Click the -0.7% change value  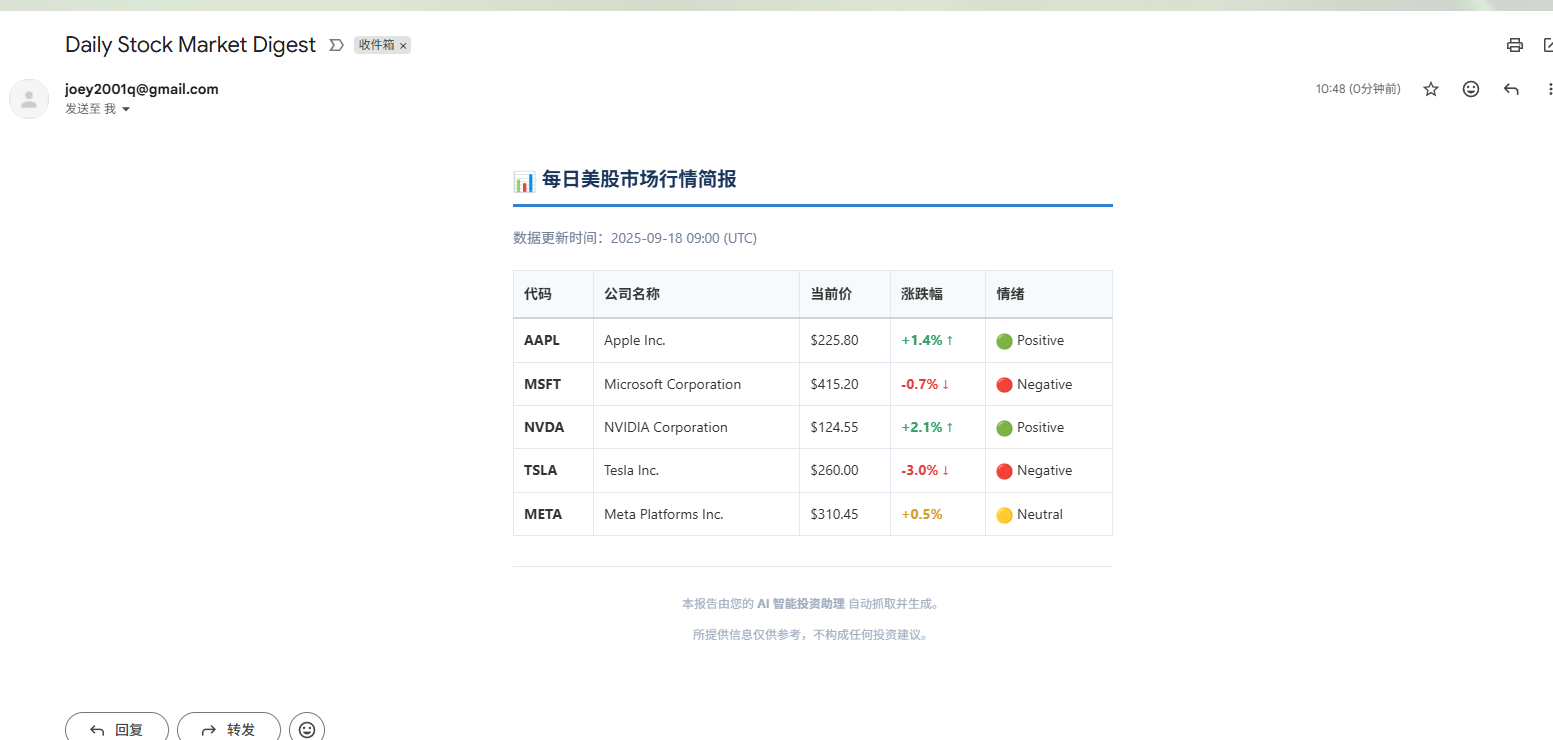(x=920, y=384)
